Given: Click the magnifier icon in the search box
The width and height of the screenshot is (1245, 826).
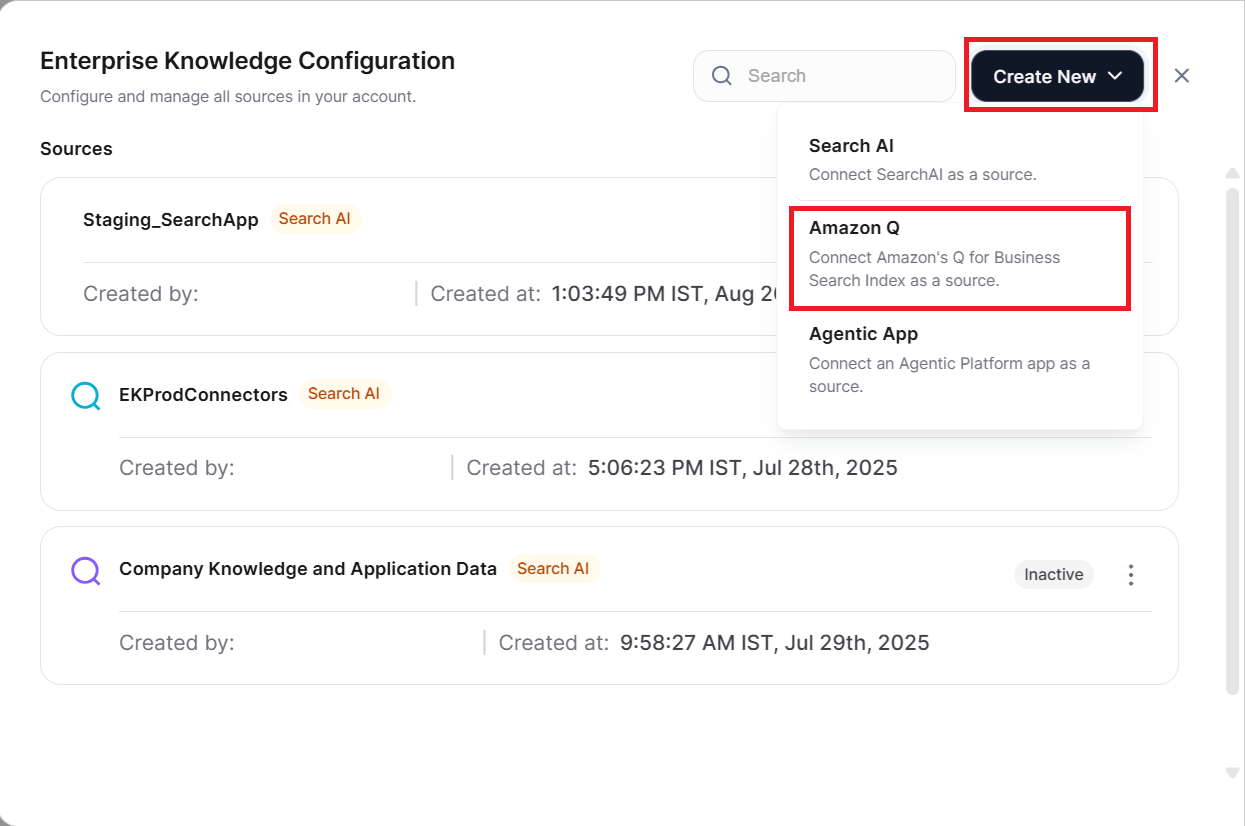Looking at the screenshot, I should tap(722, 76).
